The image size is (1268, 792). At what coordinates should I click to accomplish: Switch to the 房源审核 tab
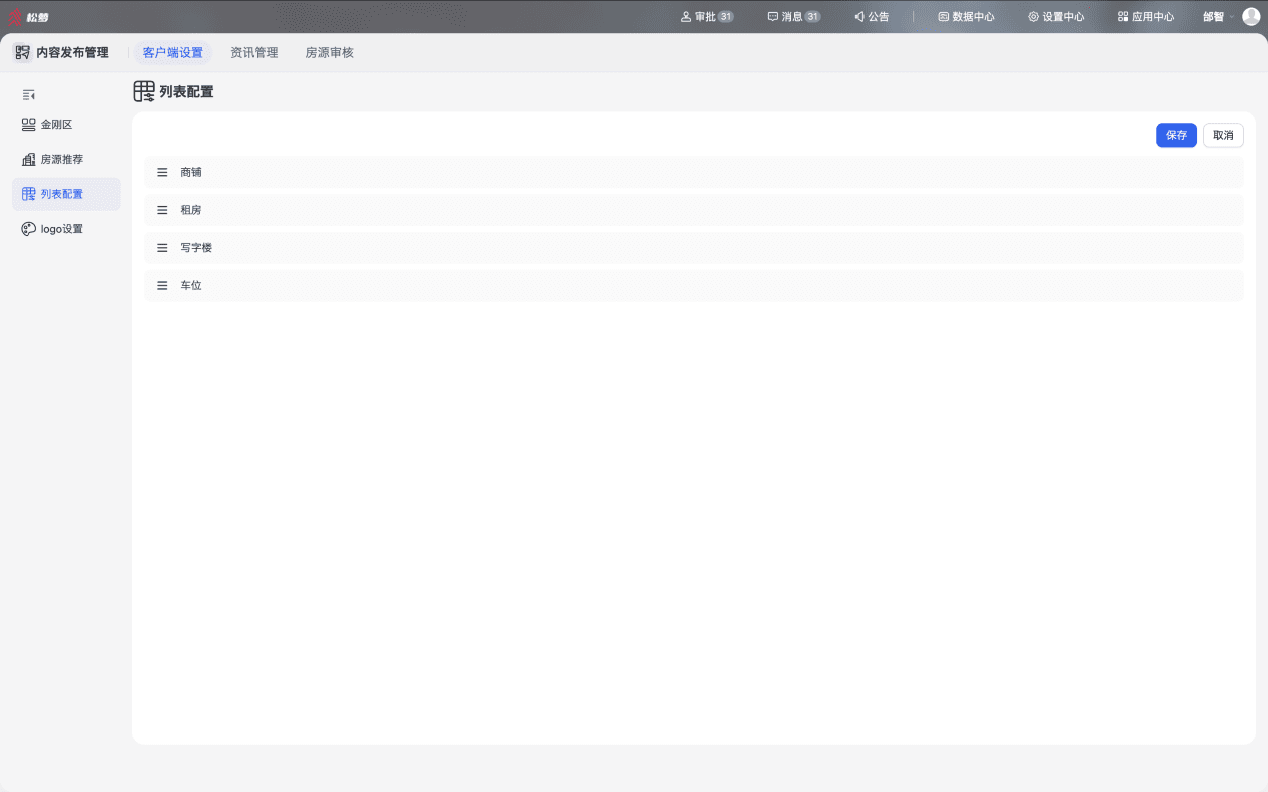330,52
